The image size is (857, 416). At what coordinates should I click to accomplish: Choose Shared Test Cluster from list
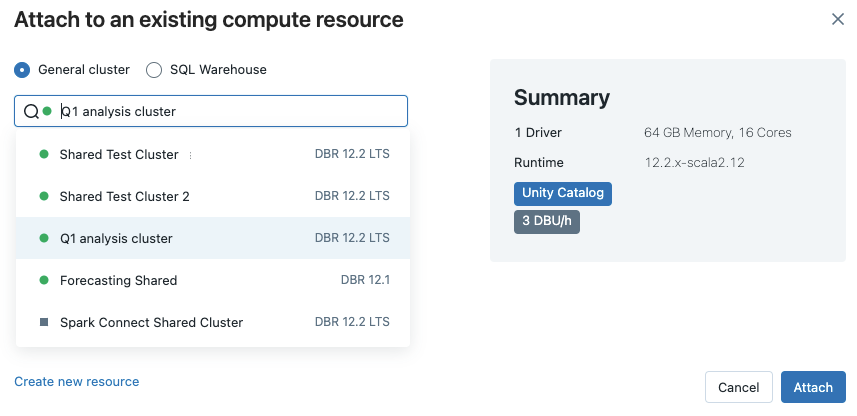(x=119, y=155)
